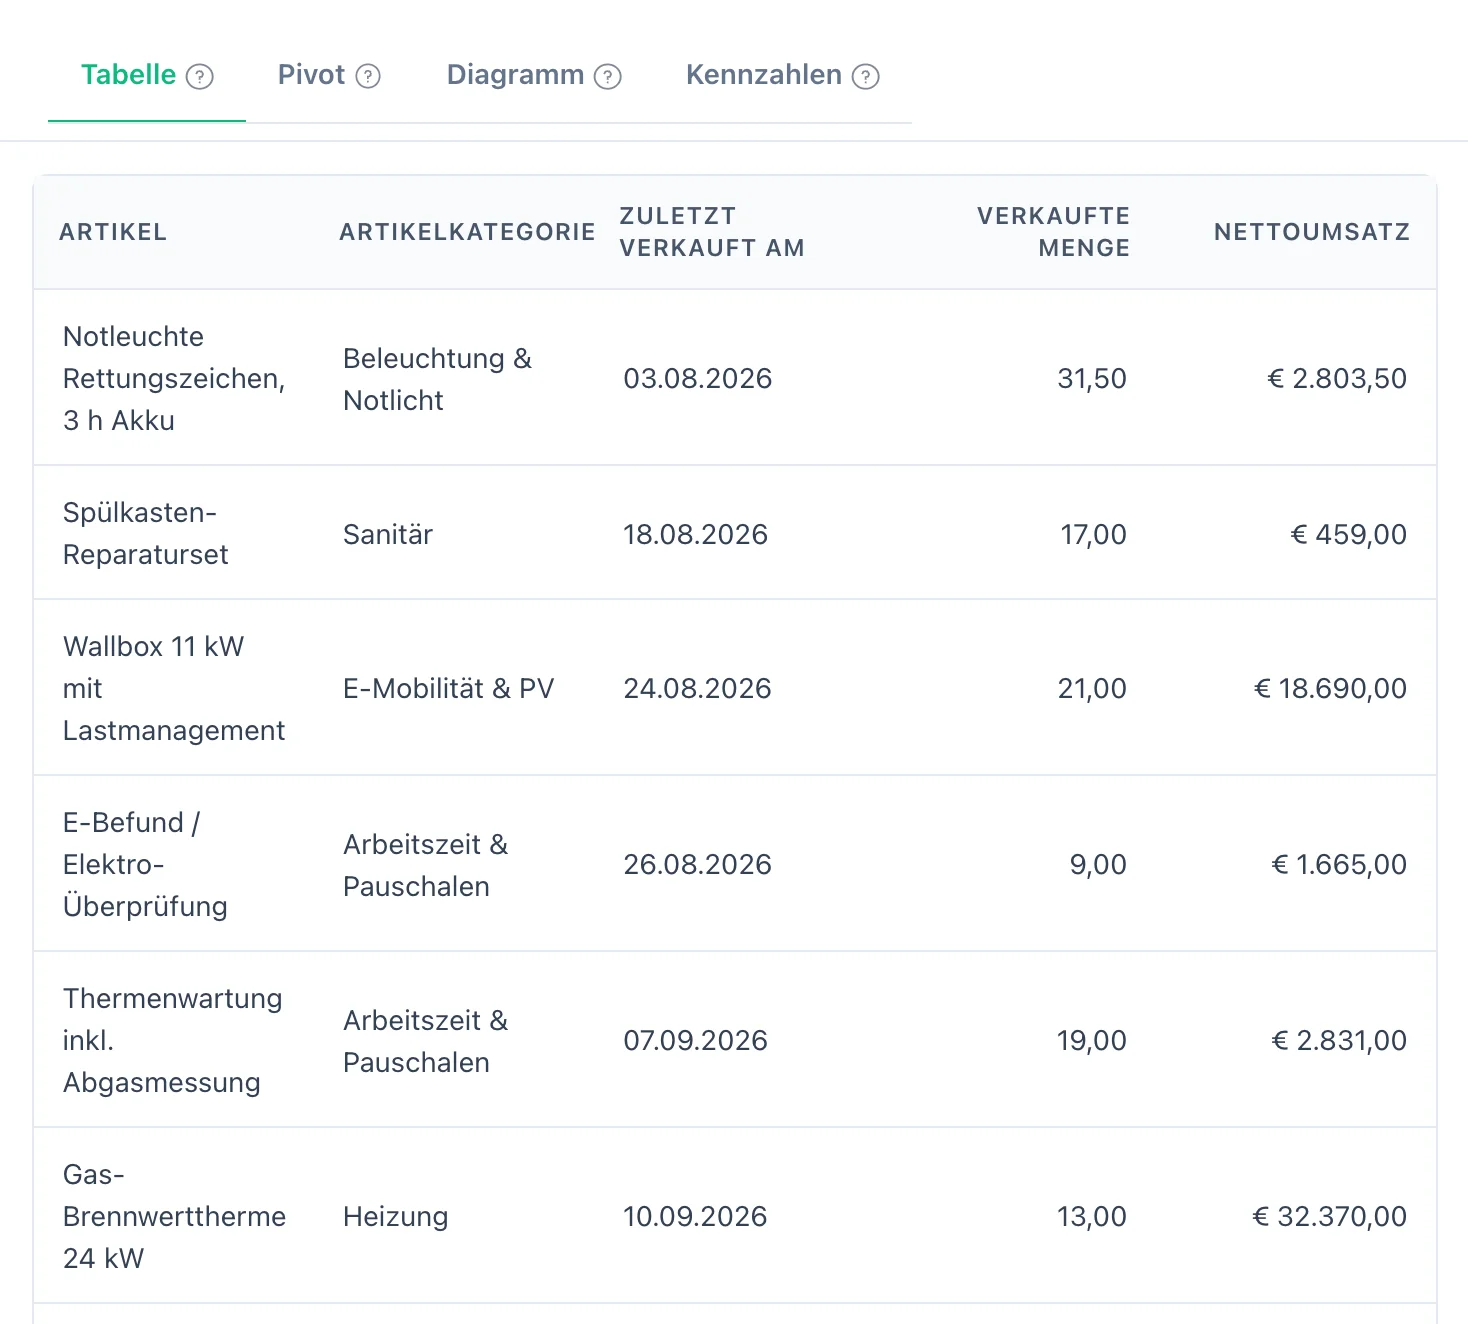Click net revenue € 18.690,00
The image size is (1468, 1324).
[1331, 688]
